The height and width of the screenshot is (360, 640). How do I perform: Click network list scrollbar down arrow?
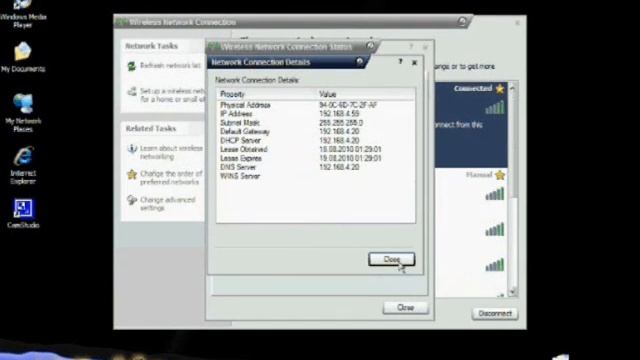pos(513,291)
